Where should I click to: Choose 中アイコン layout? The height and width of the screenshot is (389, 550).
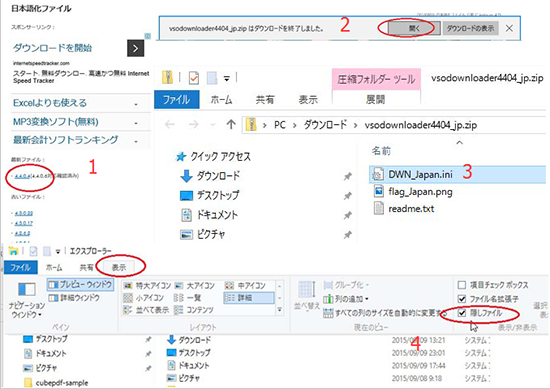pyautogui.click(x=245, y=286)
